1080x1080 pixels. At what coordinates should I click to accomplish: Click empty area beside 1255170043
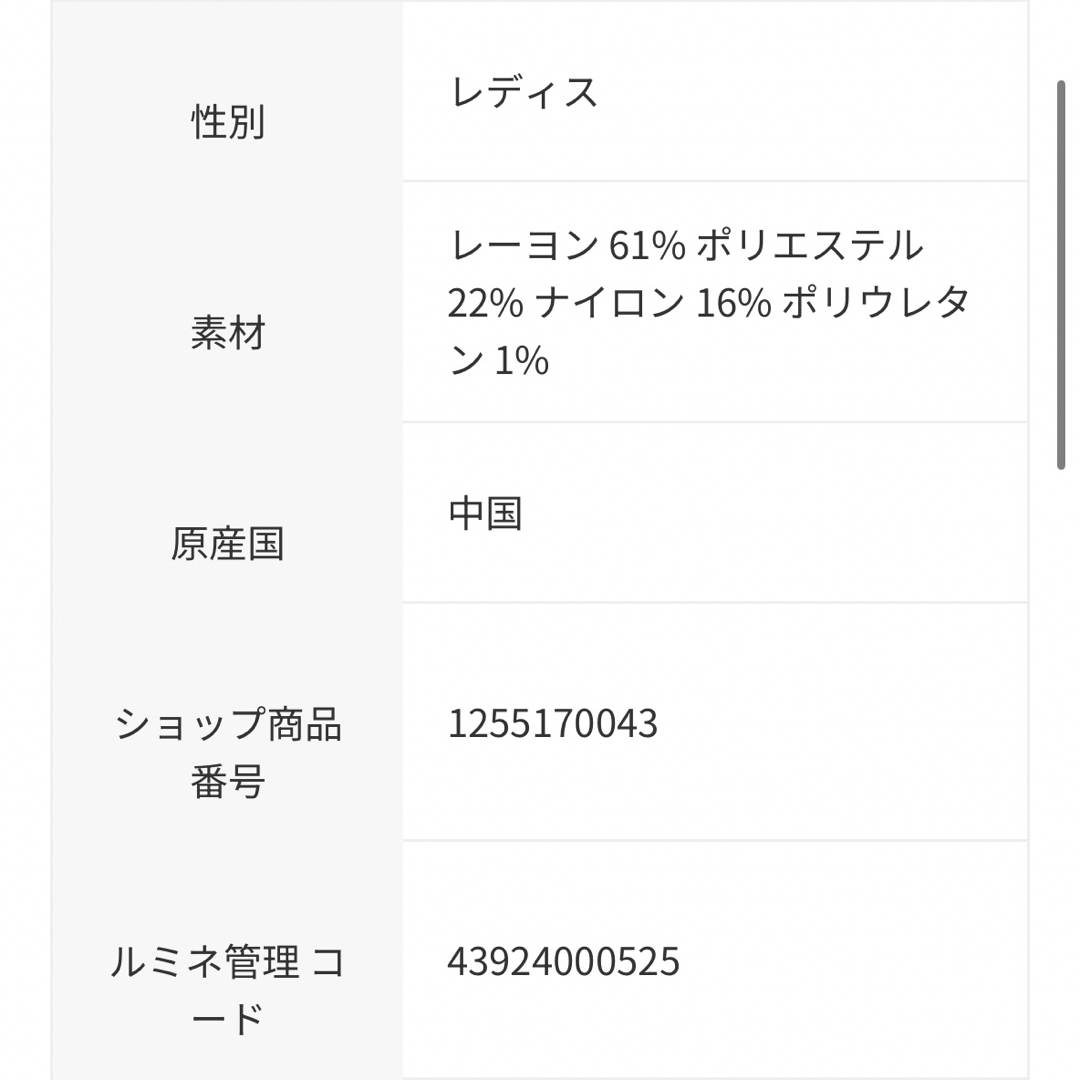[x=840, y=724]
